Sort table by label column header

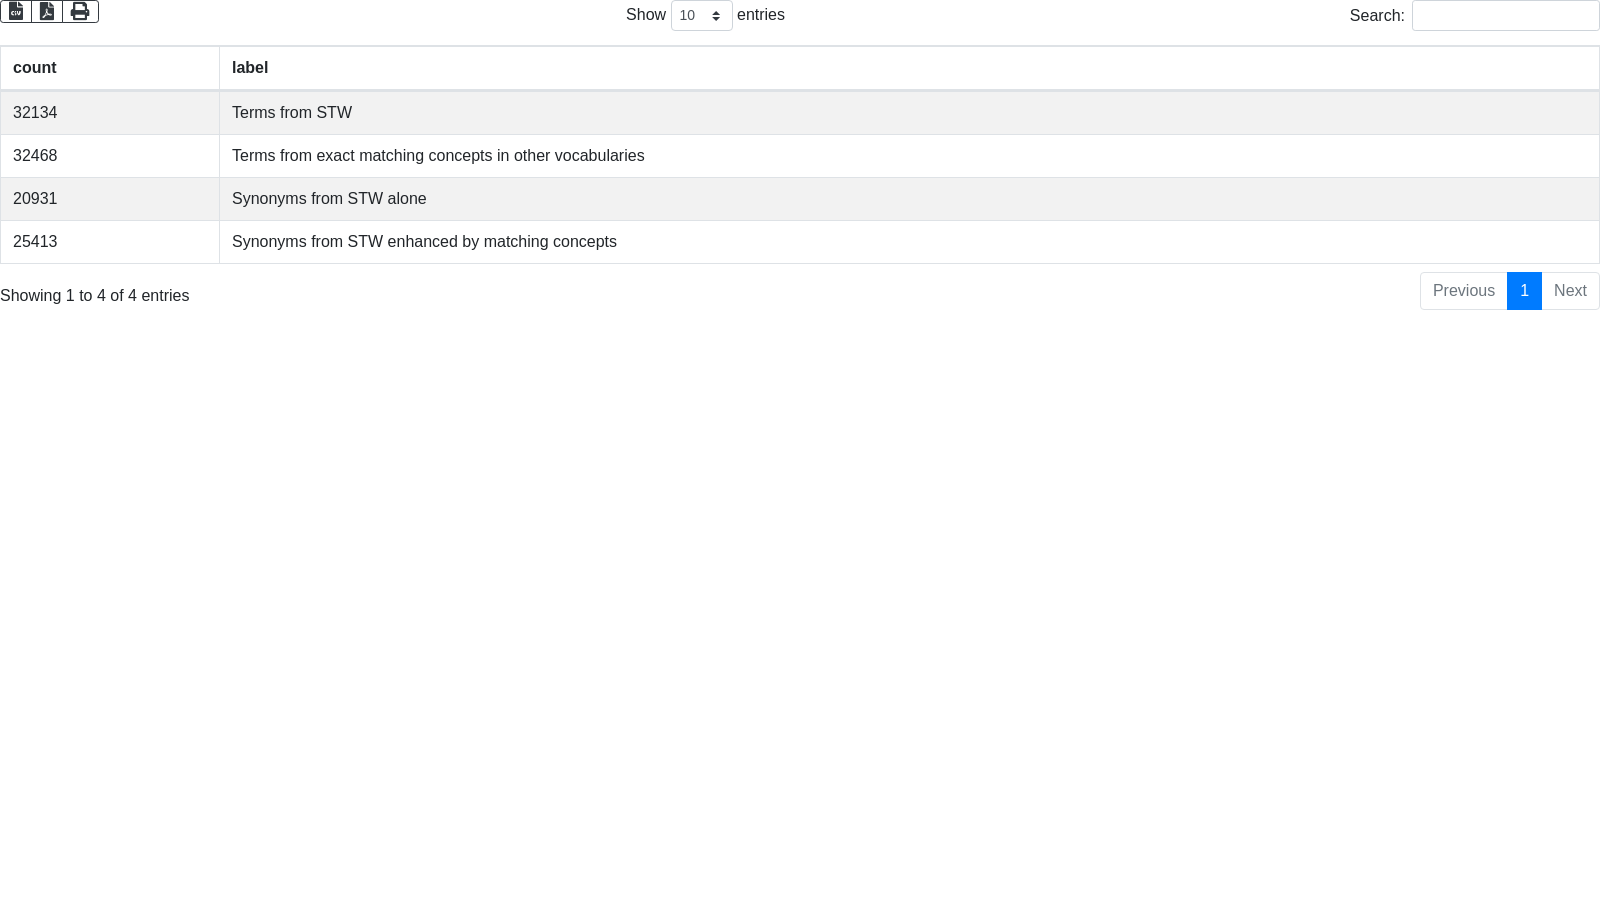tap(250, 68)
